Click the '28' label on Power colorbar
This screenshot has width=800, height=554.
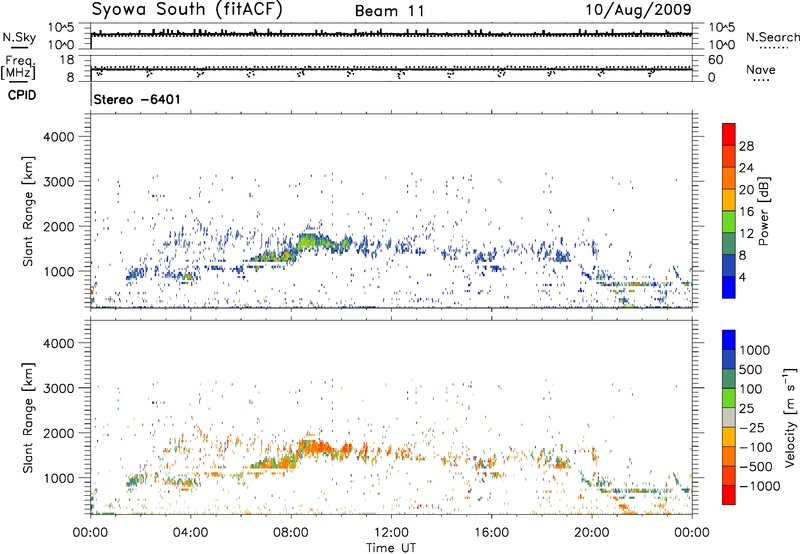pyautogui.click(x=746, y=146)
